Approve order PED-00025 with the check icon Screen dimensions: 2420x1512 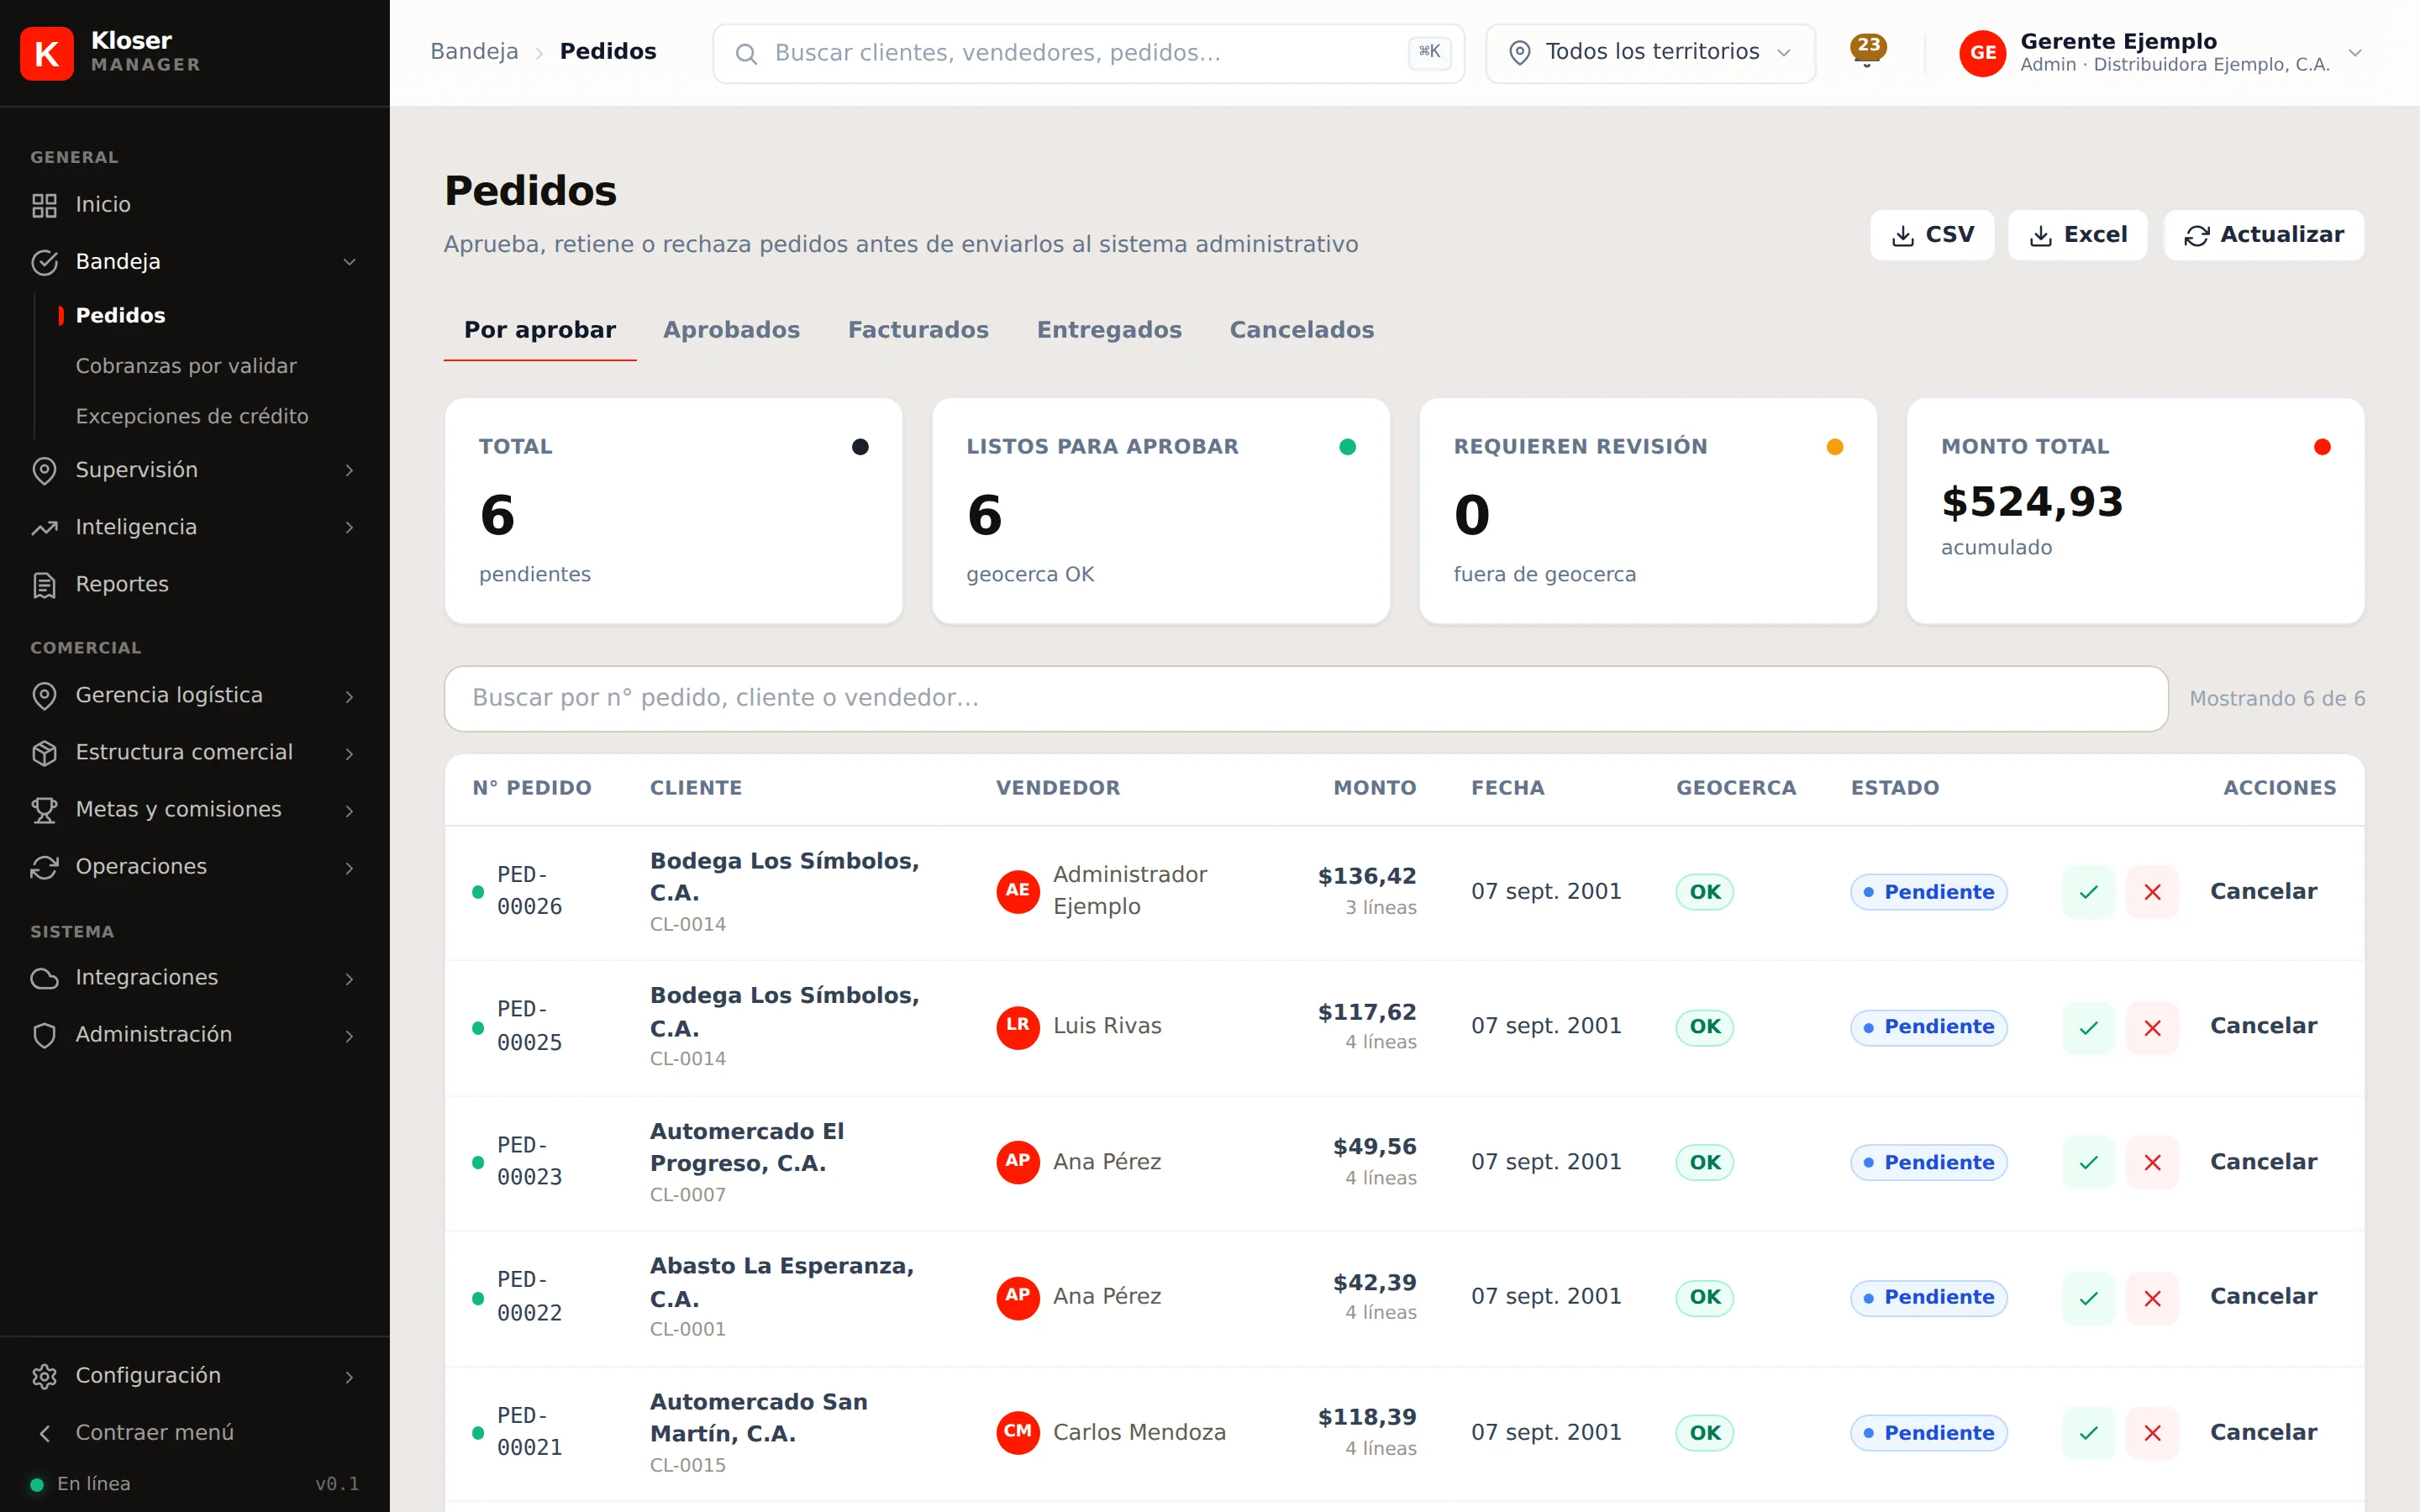tap(2088, 1027)
